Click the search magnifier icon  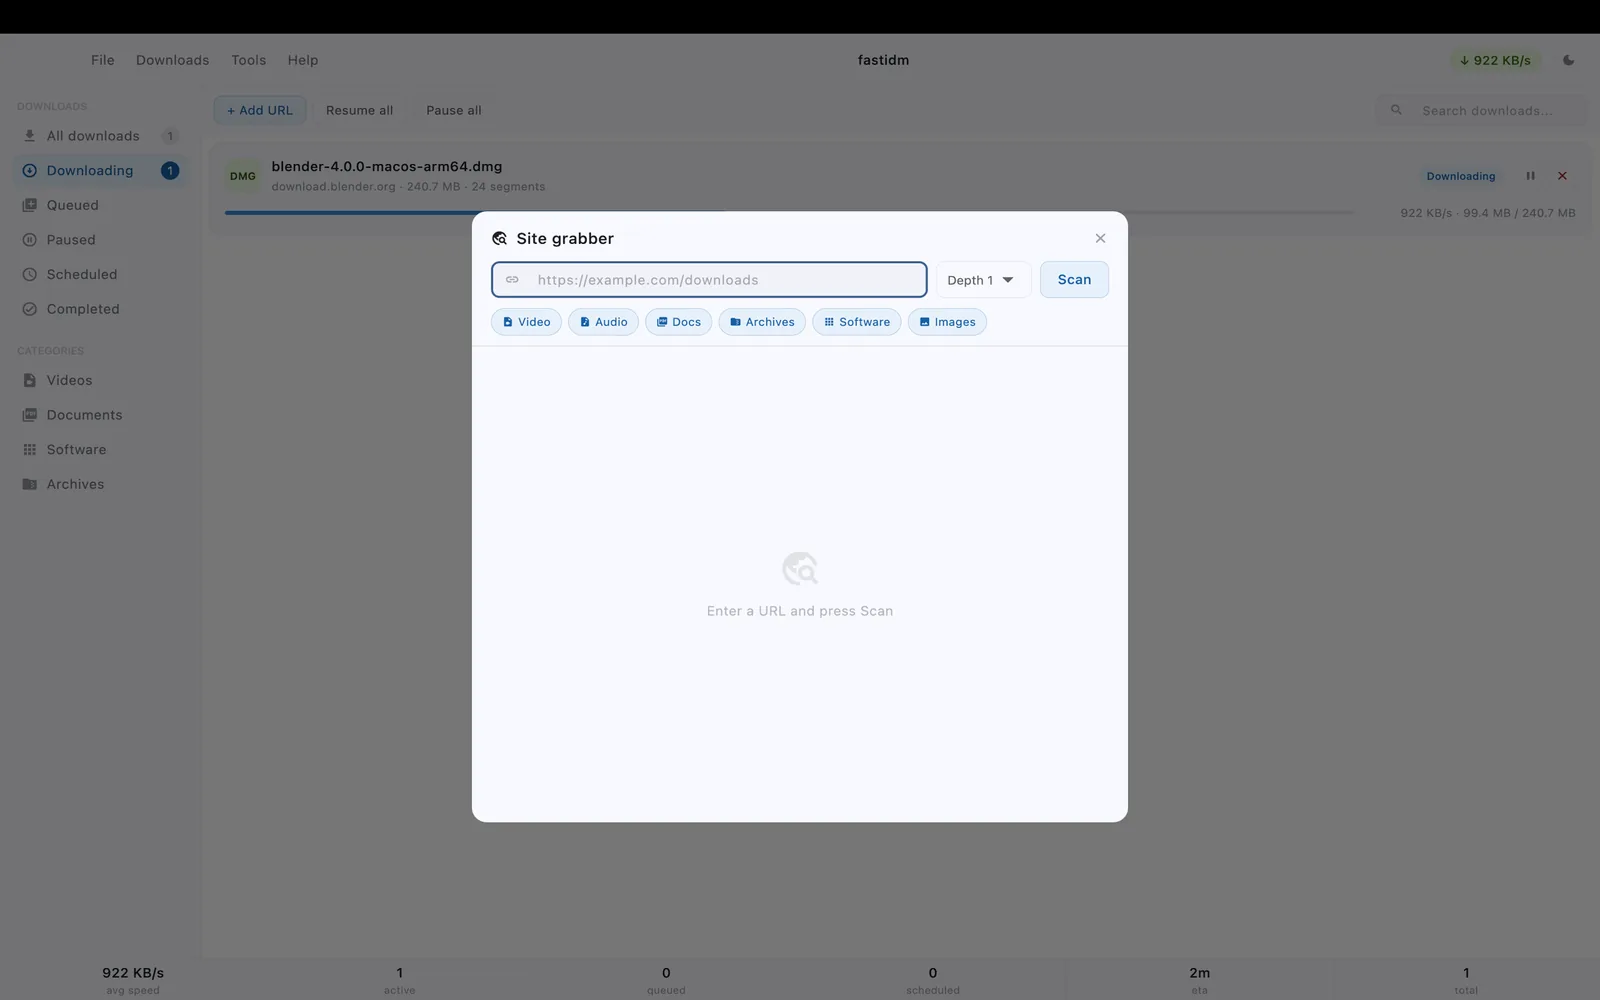click(x=1396, y=110)
